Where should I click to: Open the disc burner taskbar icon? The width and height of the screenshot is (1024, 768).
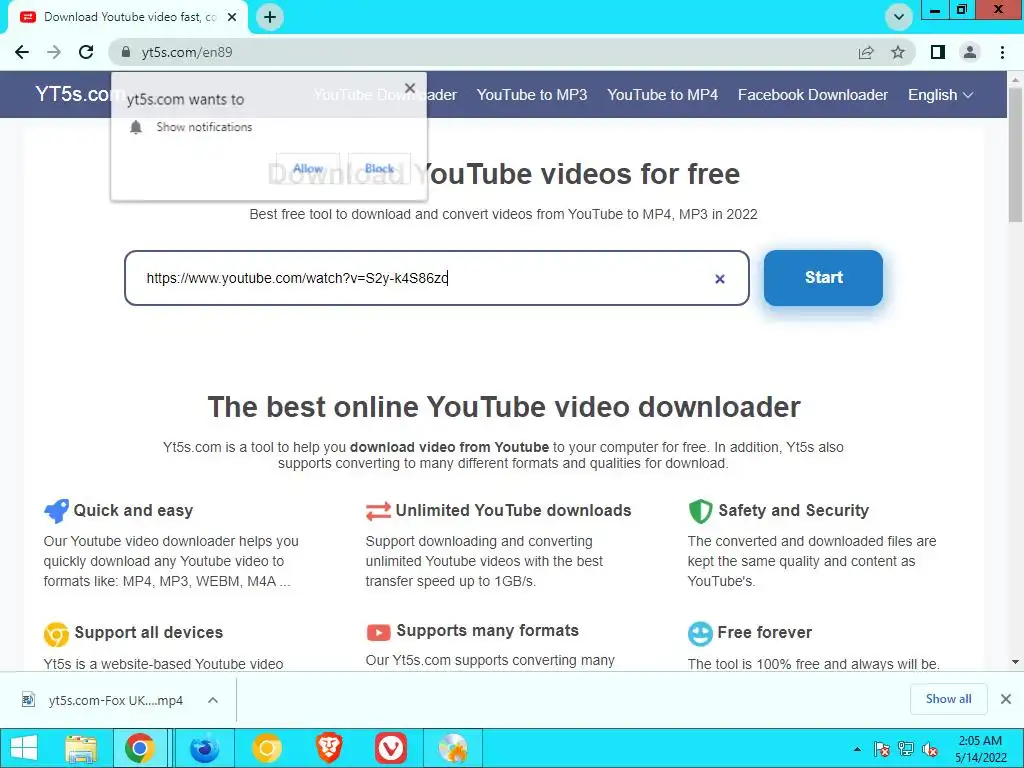click(x=453, y=748)
